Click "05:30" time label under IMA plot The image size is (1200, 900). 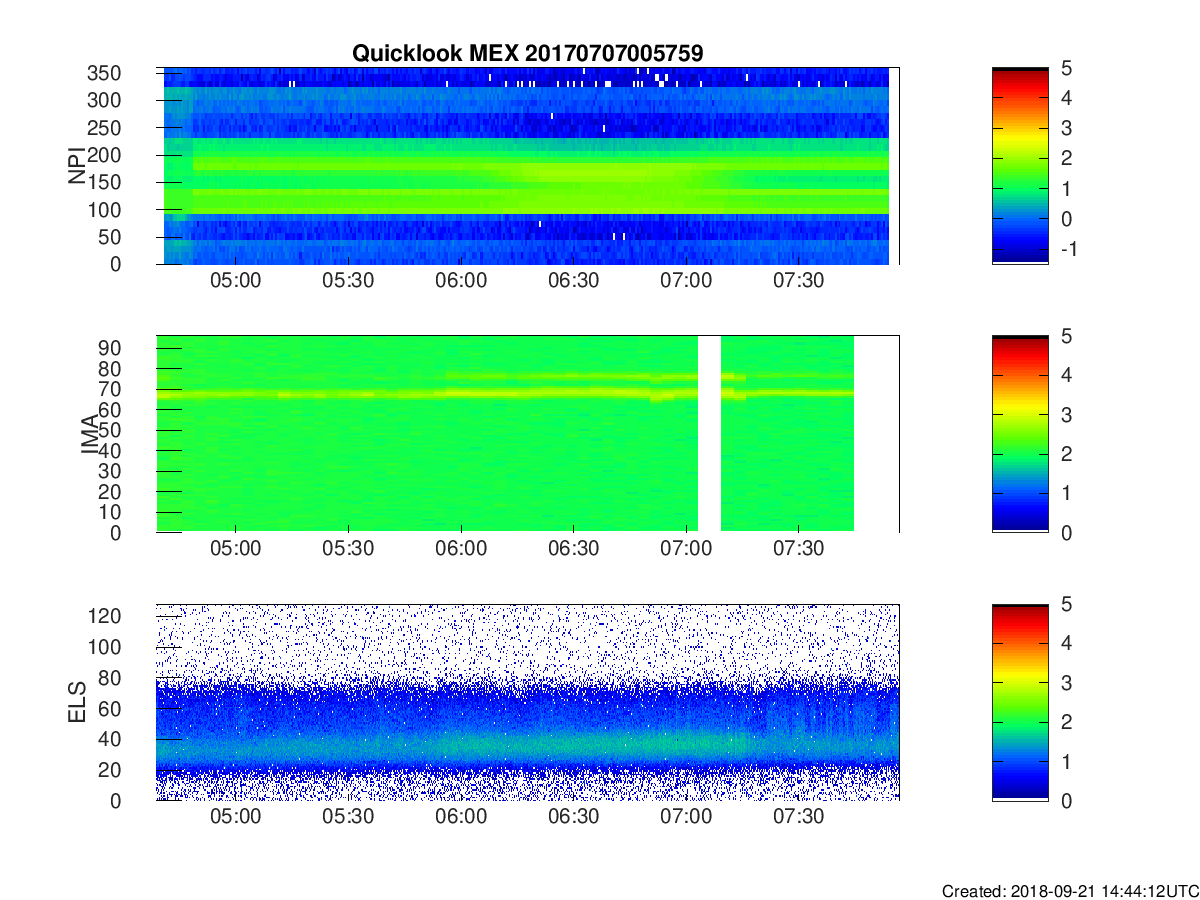(x=348, y=550)
